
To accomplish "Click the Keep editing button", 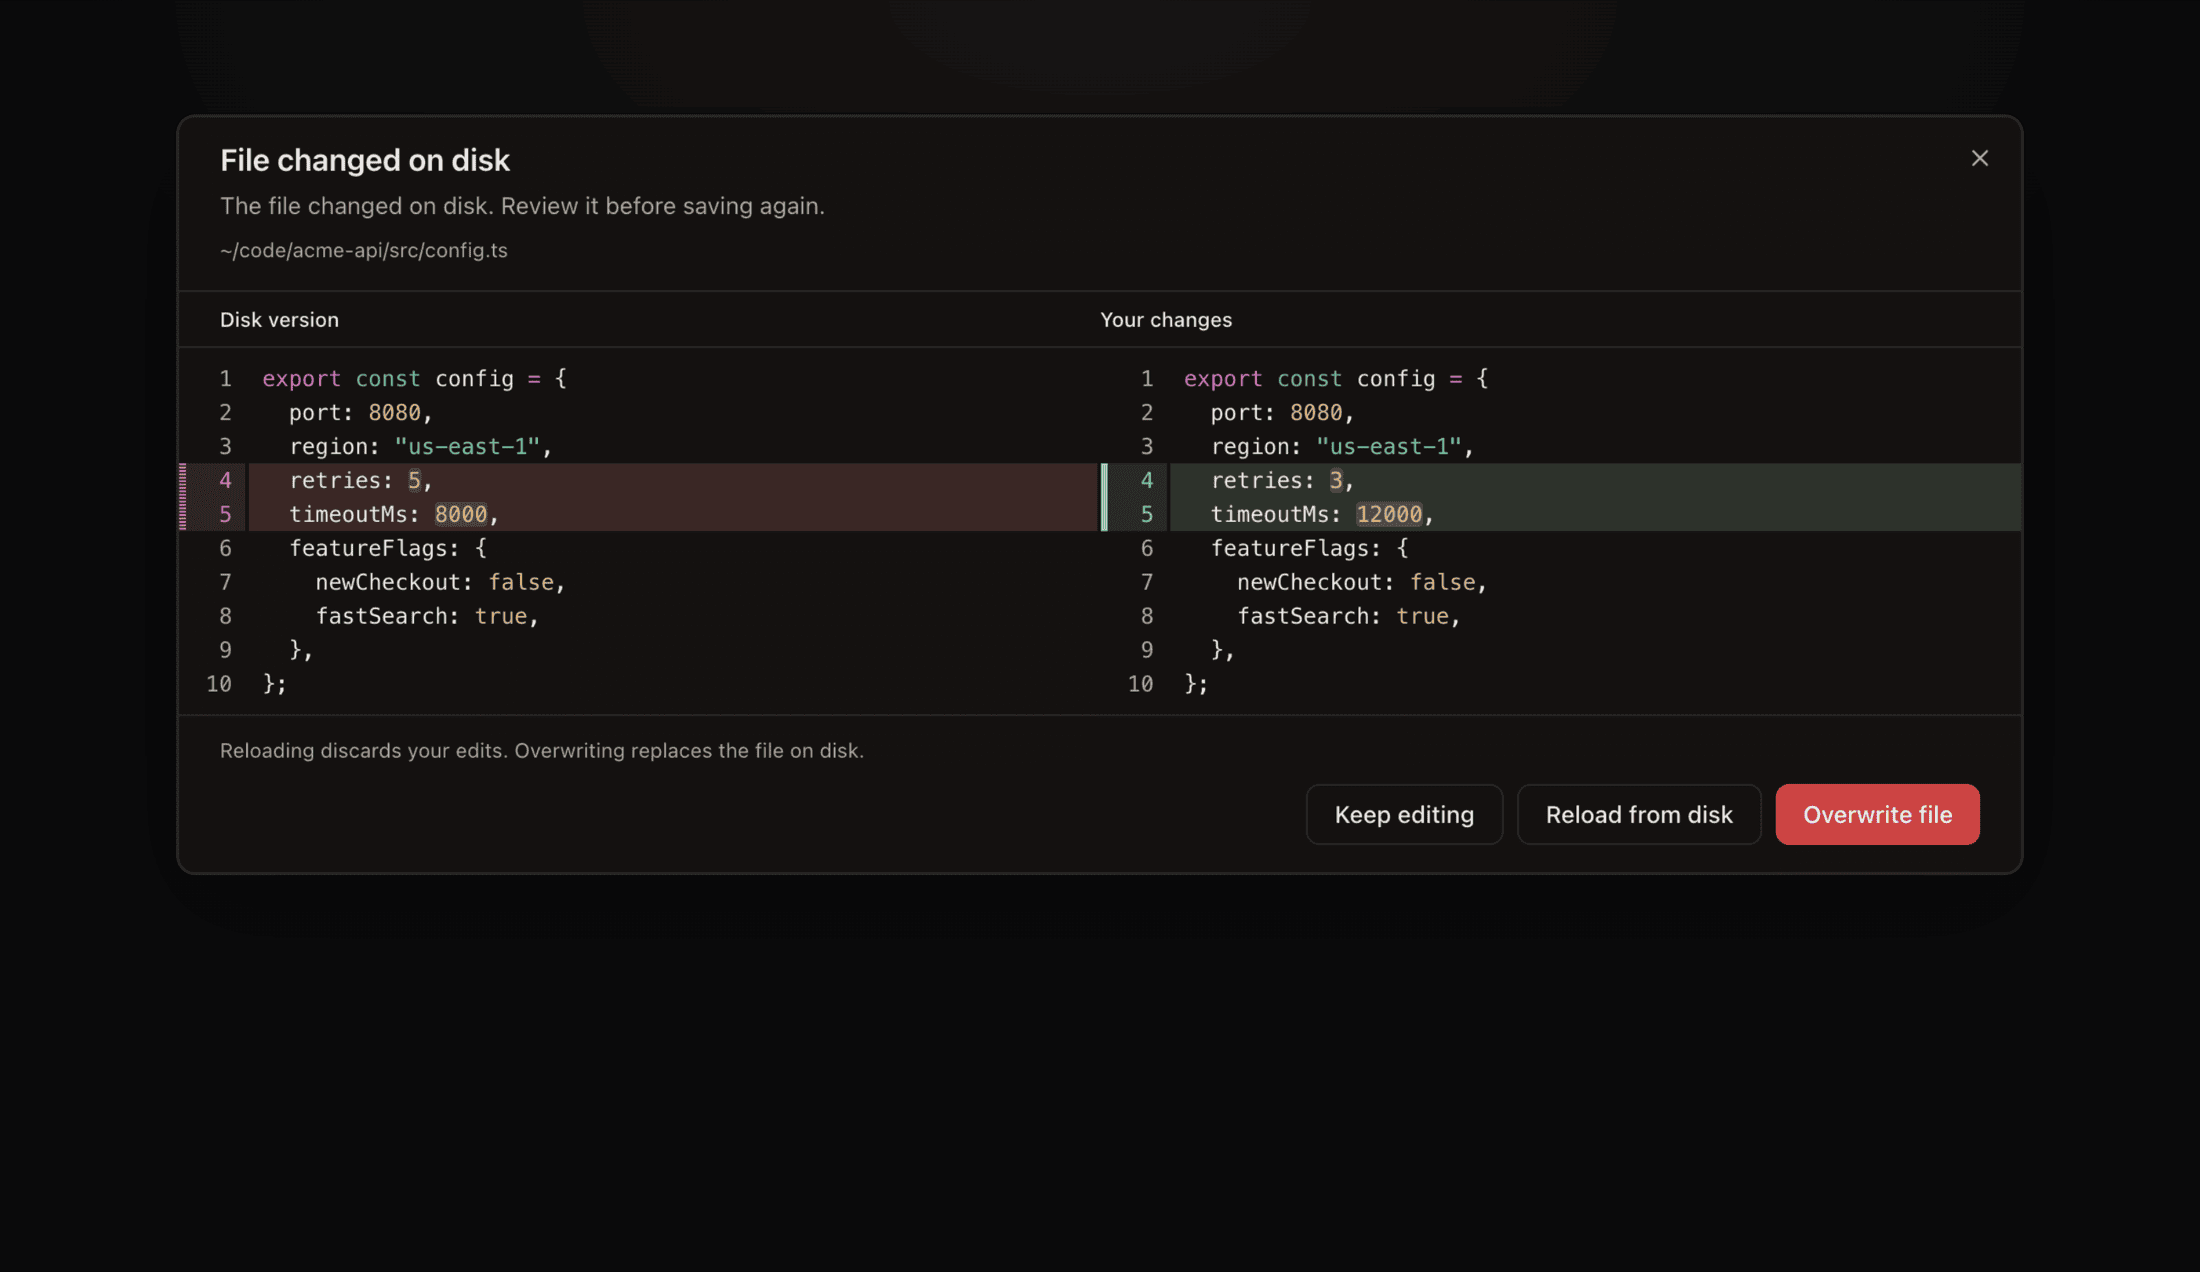I will tap(1404, 814).
